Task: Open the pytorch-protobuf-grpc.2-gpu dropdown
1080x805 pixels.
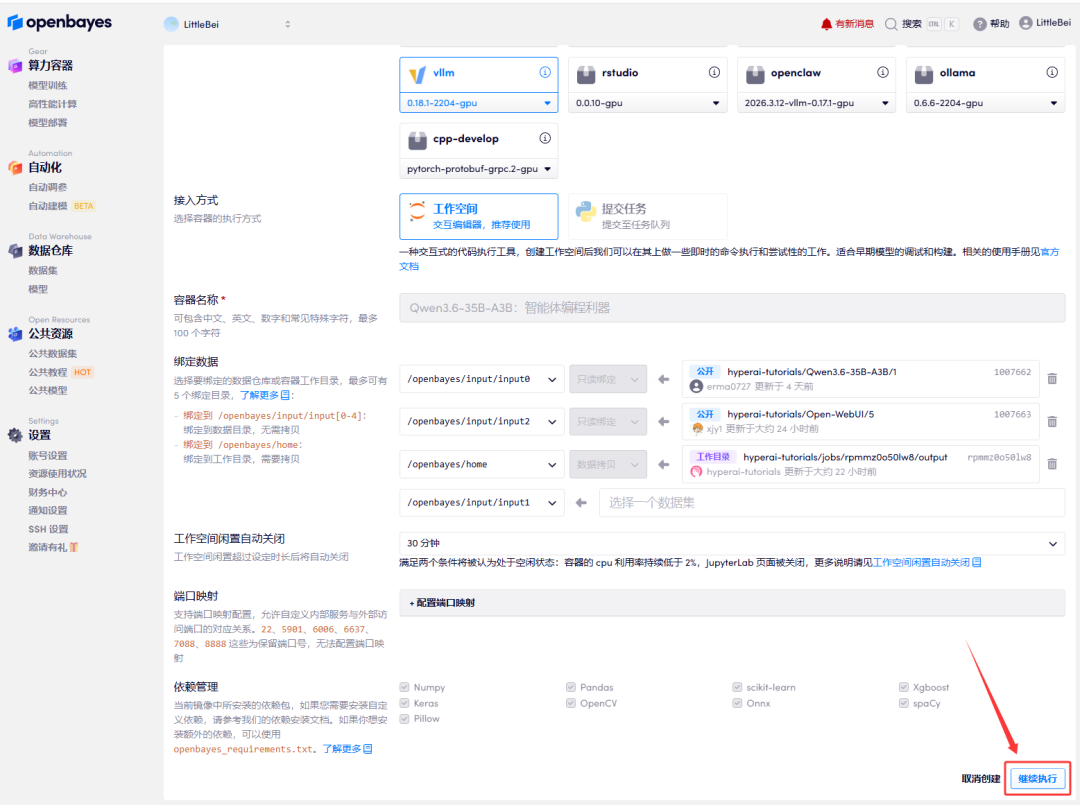Action: (x=479, y=169)
